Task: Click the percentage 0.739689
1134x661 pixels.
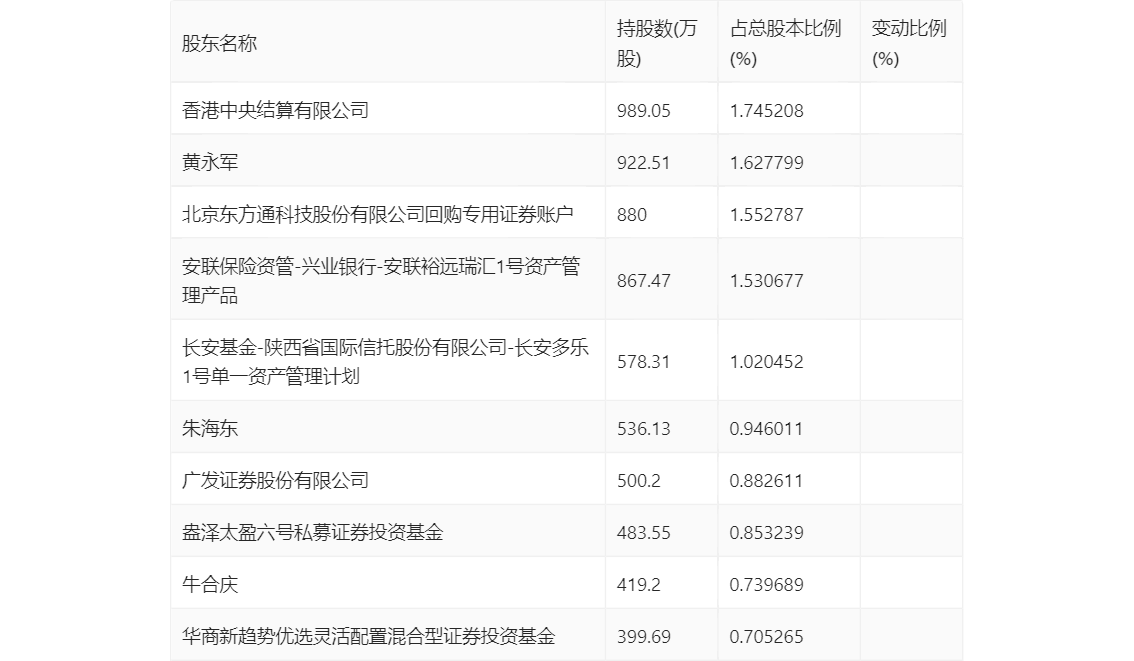Action: pyautogui.click(x=767, y=585)
